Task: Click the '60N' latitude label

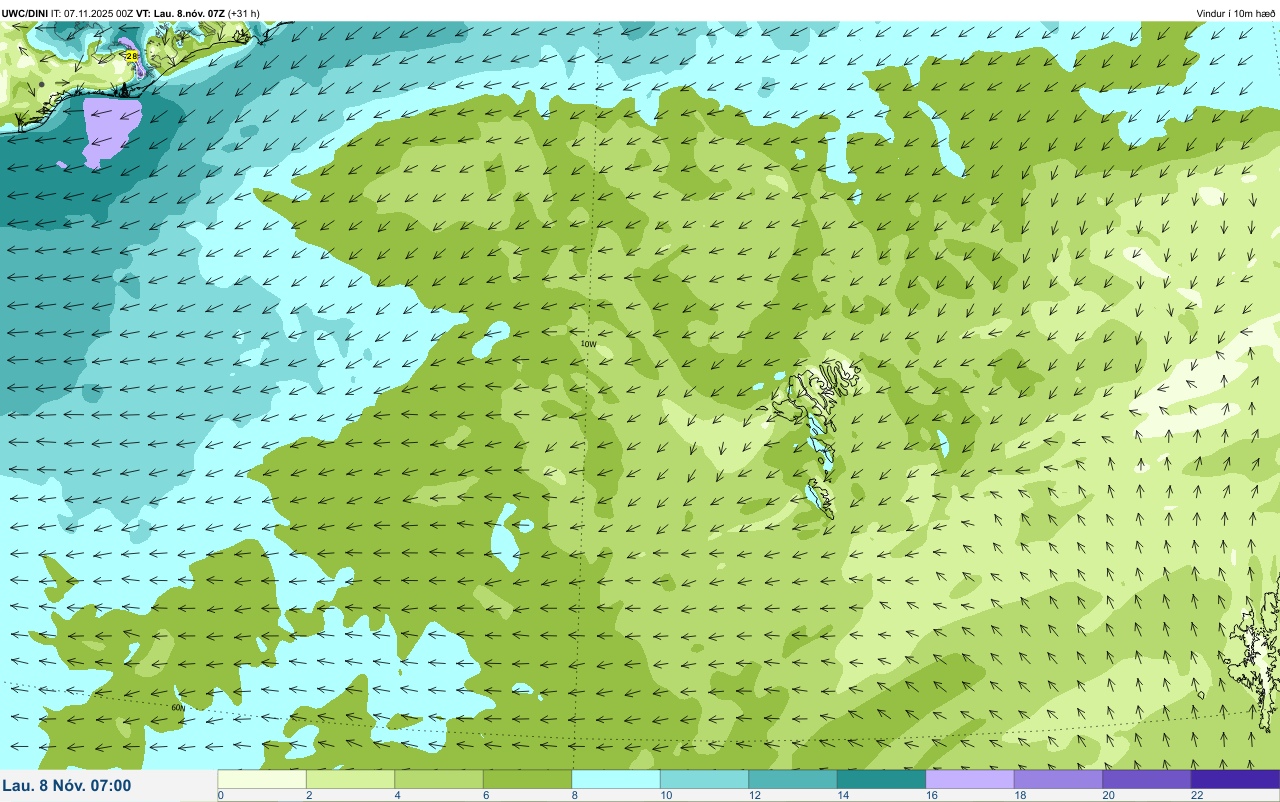Action: [178, 708]
